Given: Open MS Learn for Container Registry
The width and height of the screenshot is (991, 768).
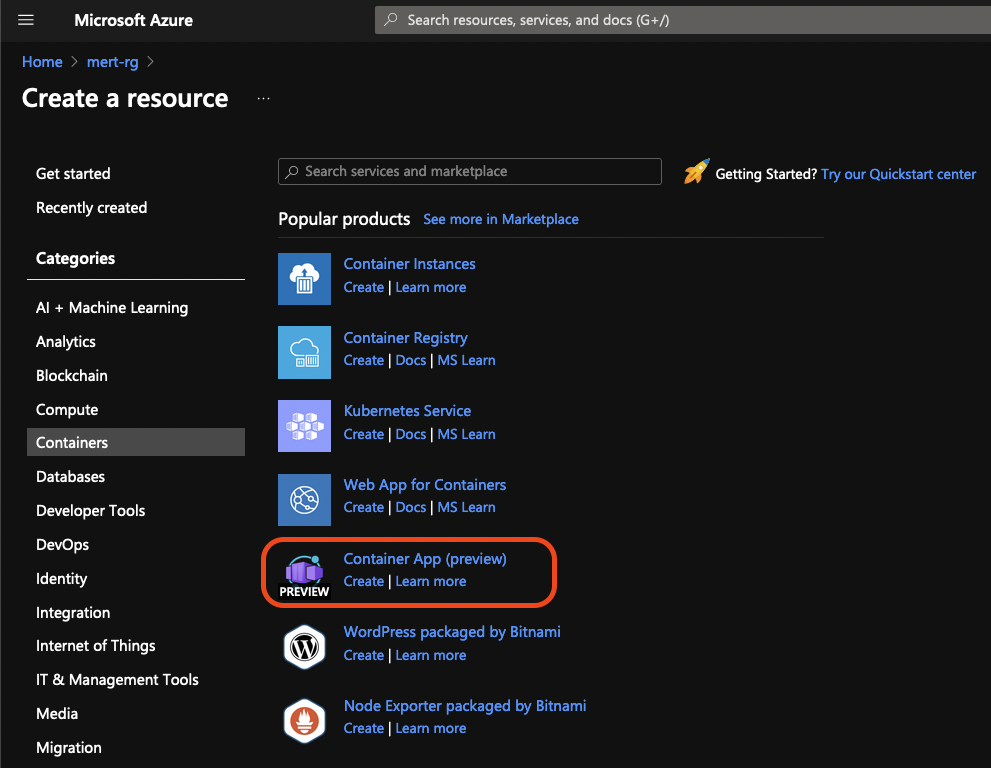Looking at the screenshot, I should pos(466,360).
